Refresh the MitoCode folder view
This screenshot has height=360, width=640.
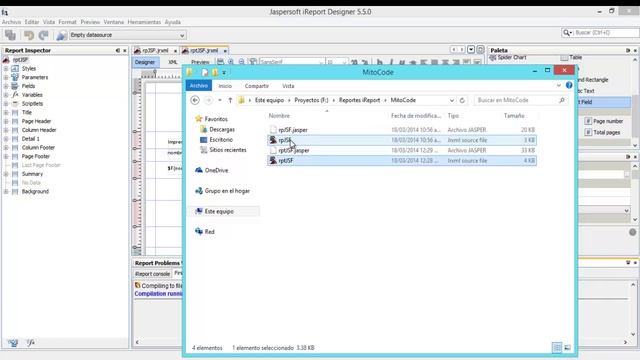click(462, 100)
